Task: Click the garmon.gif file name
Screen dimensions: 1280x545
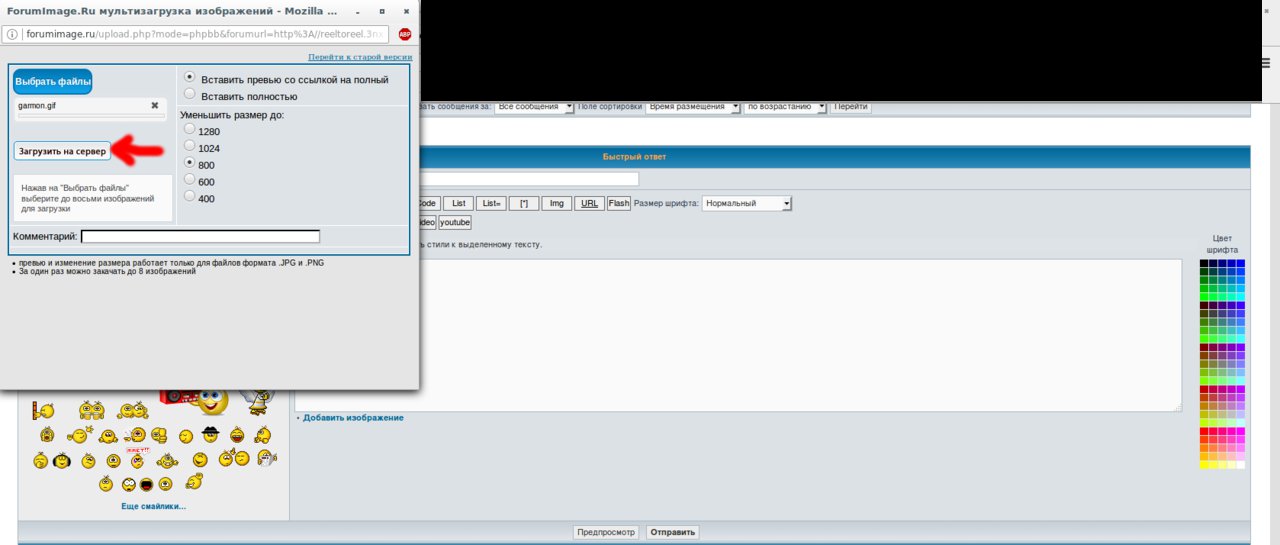Action: 36,105
